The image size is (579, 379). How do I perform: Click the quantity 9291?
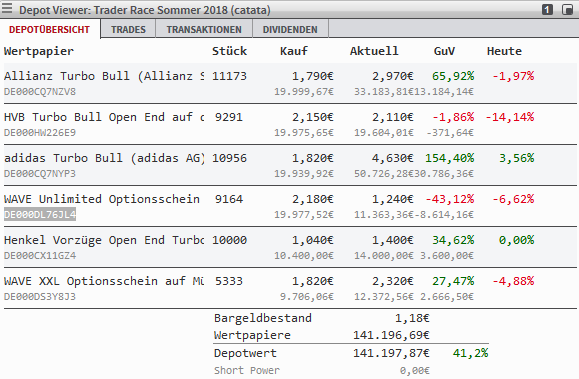pyautogui.click(x=229, y=117)
